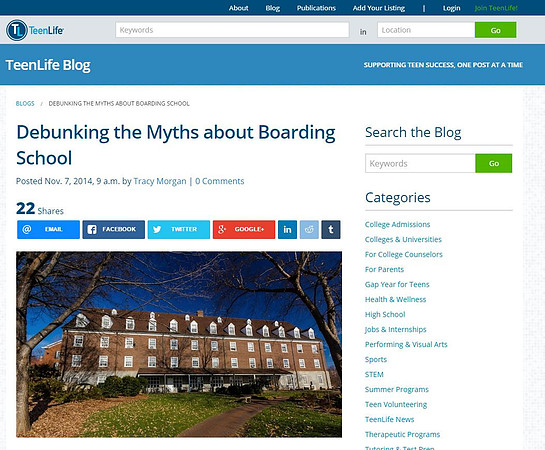Open the Blog menu item
Viewport: 545px width, 450px height.
pos(273,8)
